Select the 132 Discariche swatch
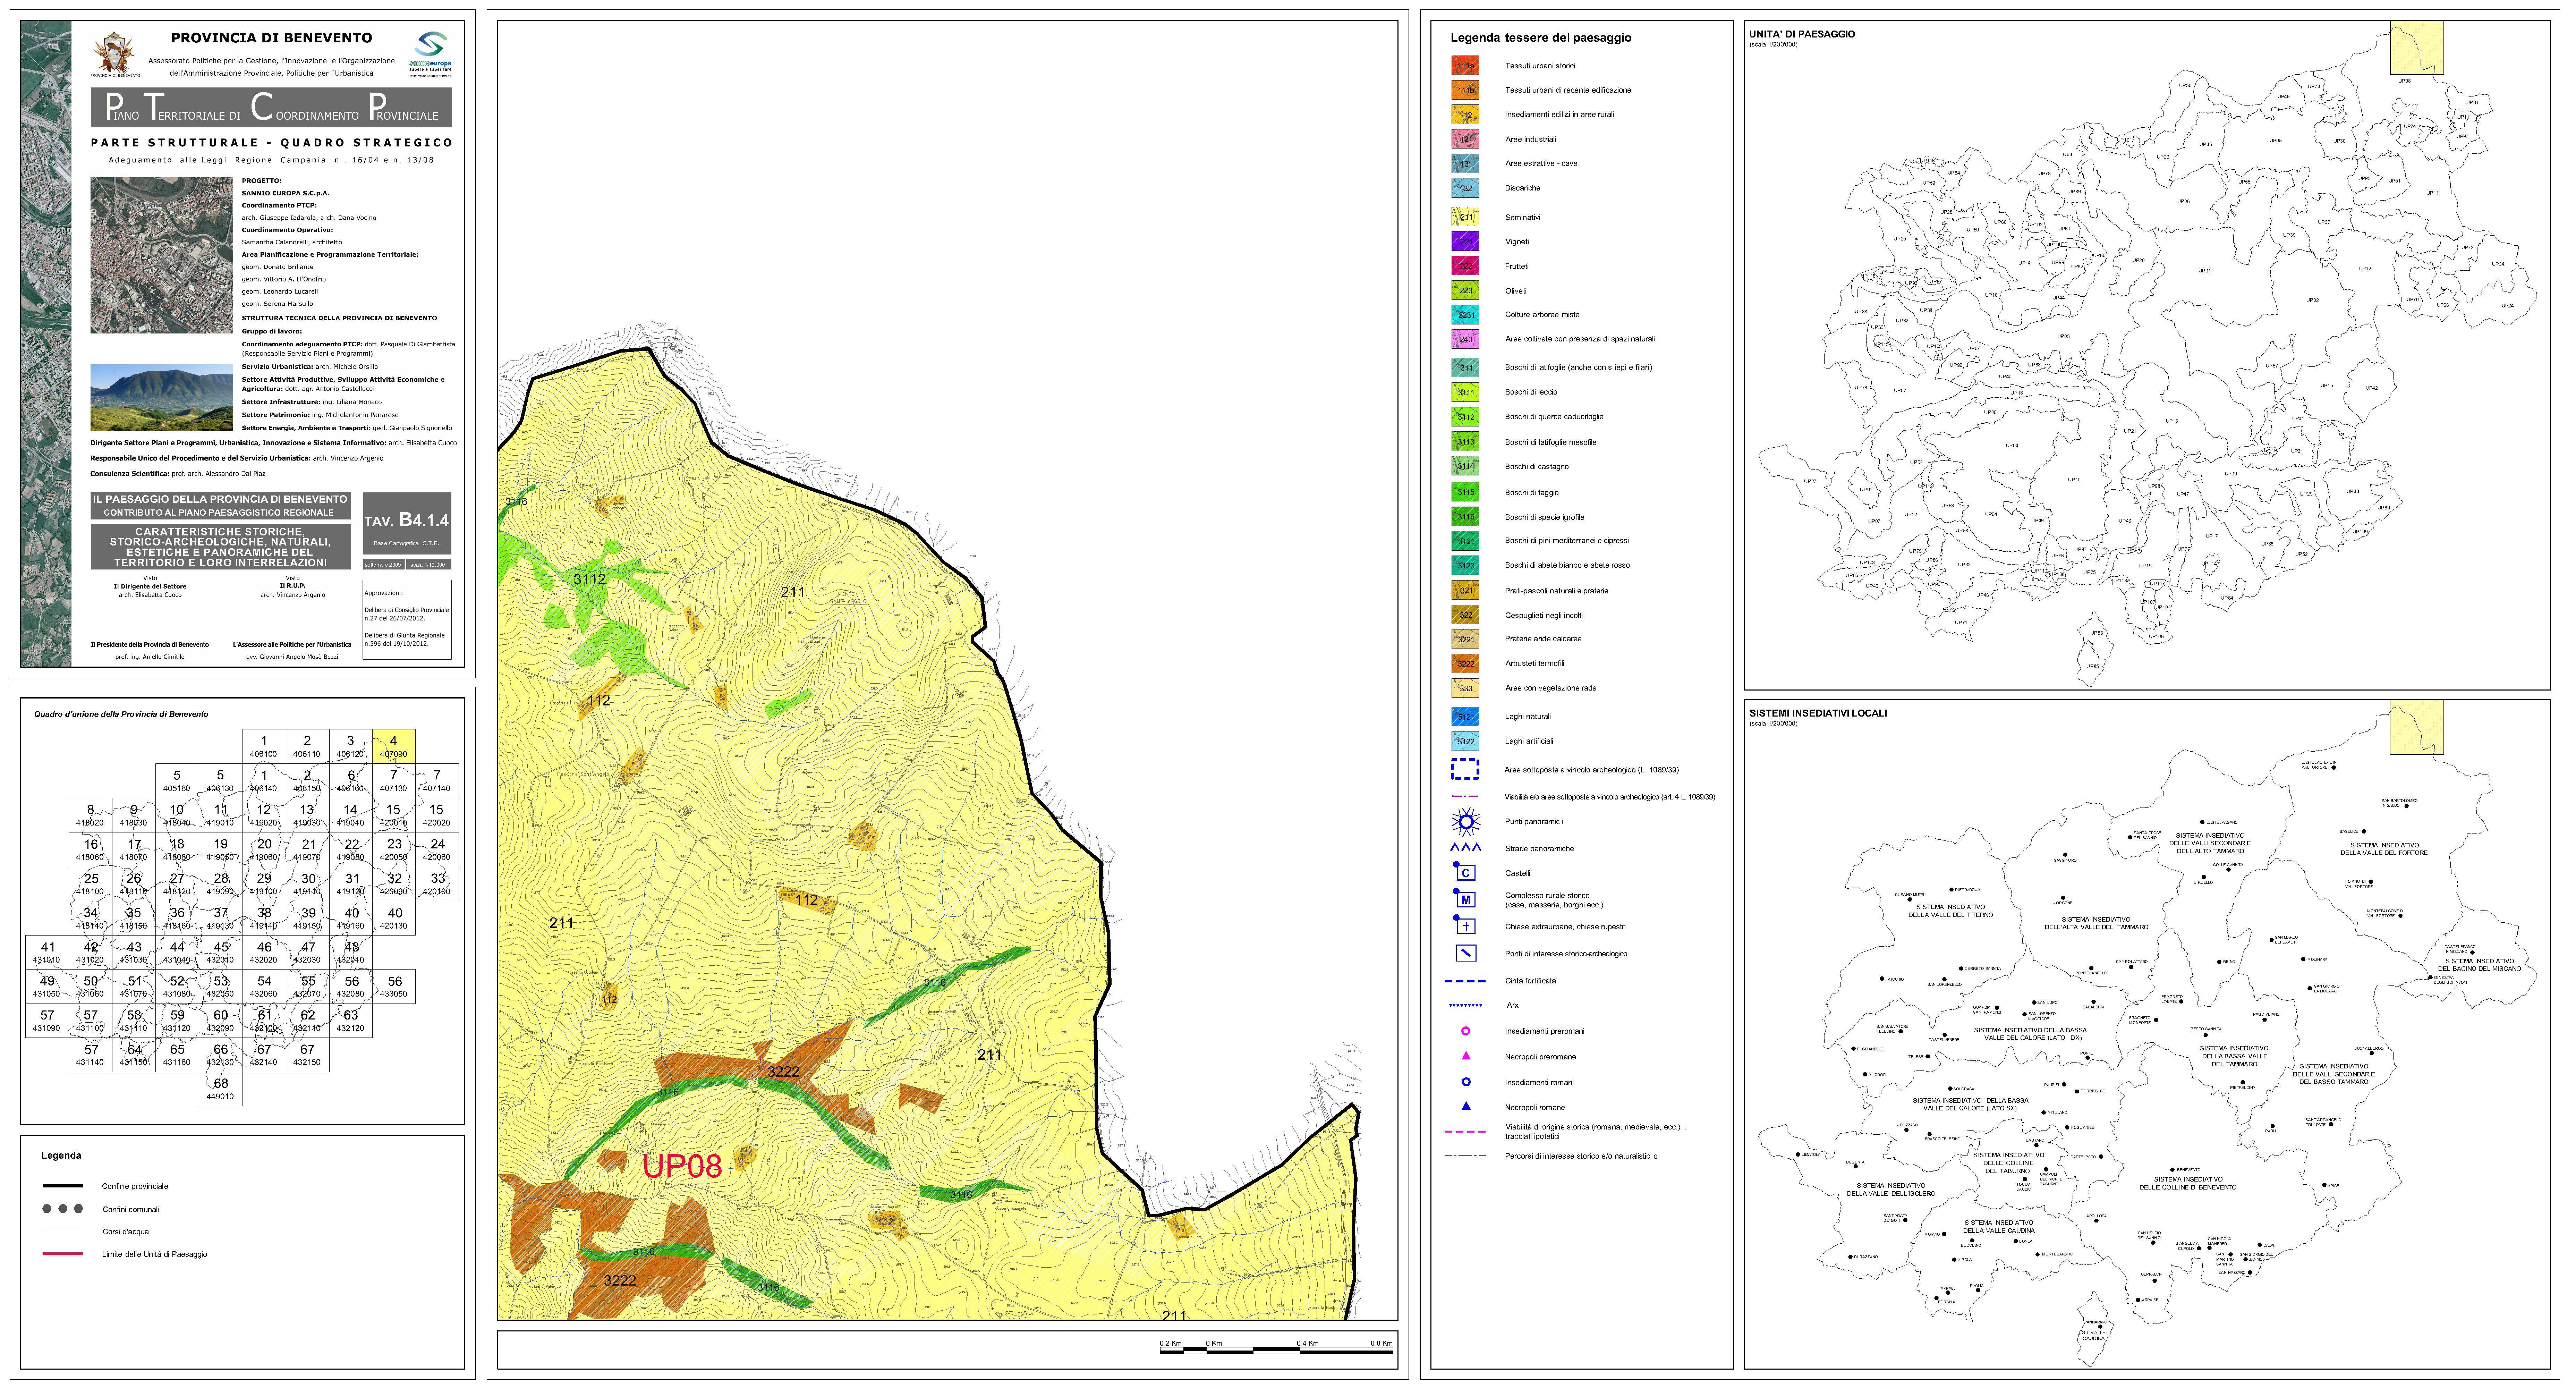 1465,188
